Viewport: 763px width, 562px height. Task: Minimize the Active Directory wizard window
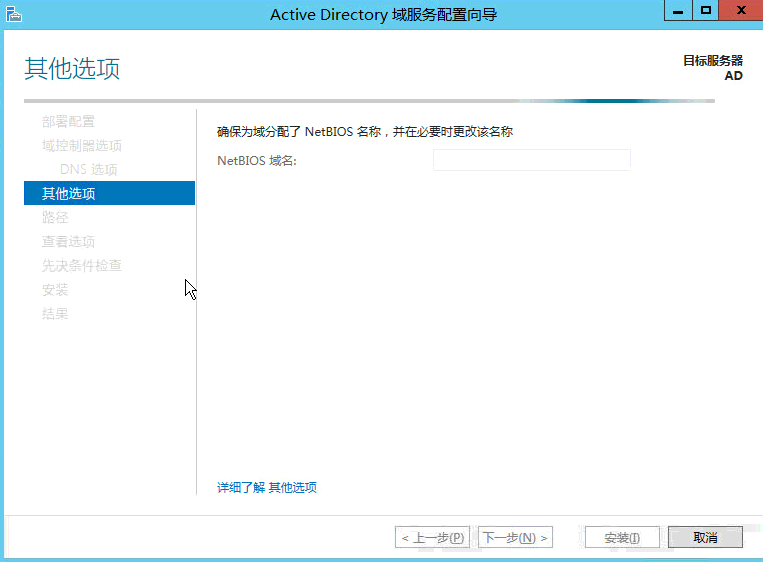pos(678,11)
